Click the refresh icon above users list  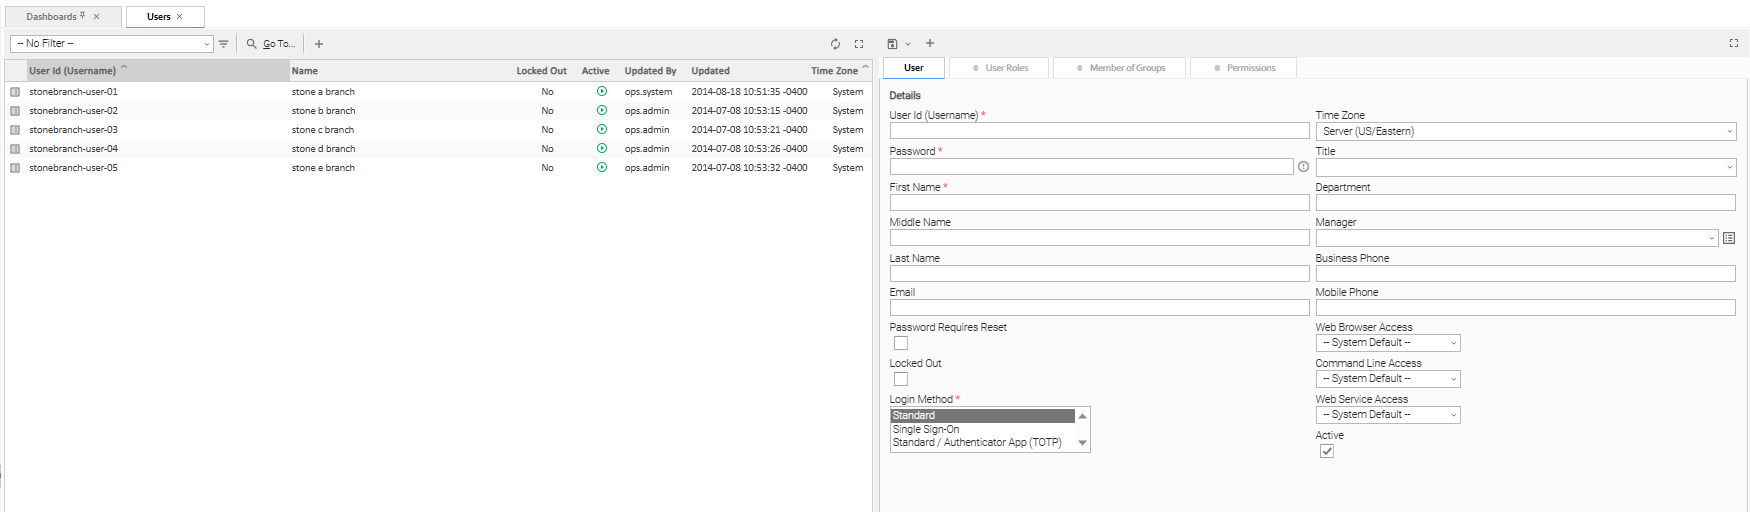pyautogui.click(x=835, y=44)
